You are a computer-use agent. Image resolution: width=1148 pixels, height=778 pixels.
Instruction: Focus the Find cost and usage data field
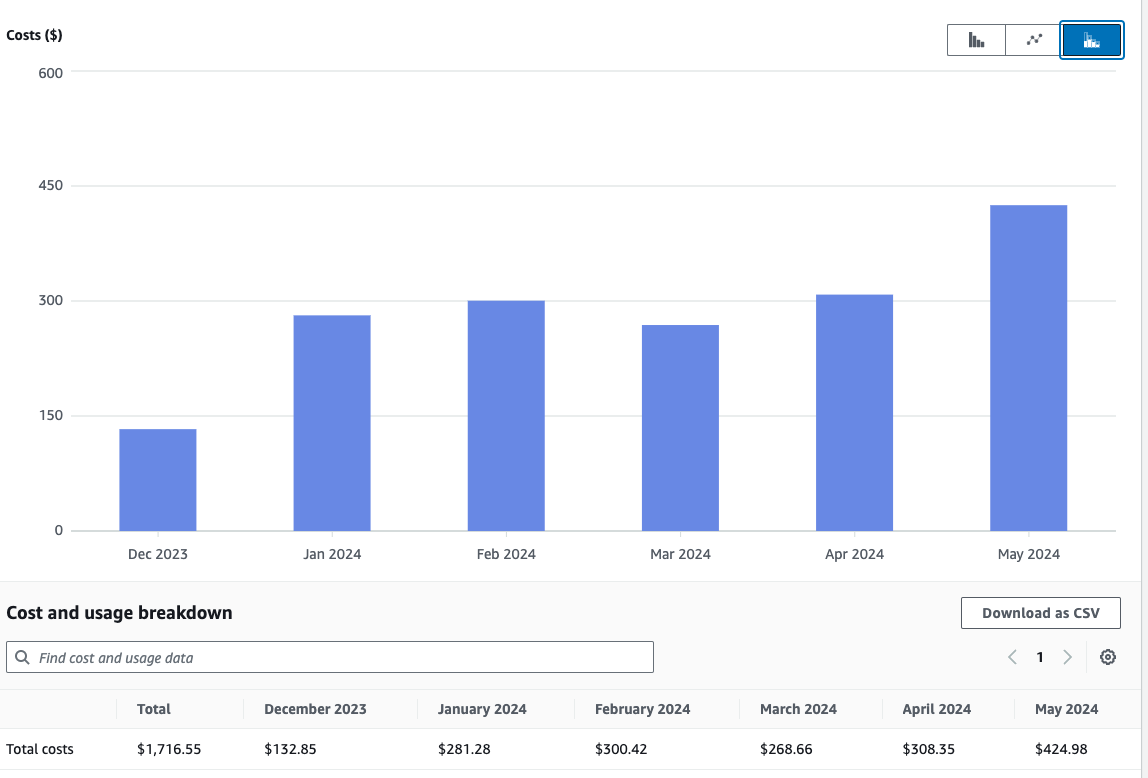click(340, 658)
